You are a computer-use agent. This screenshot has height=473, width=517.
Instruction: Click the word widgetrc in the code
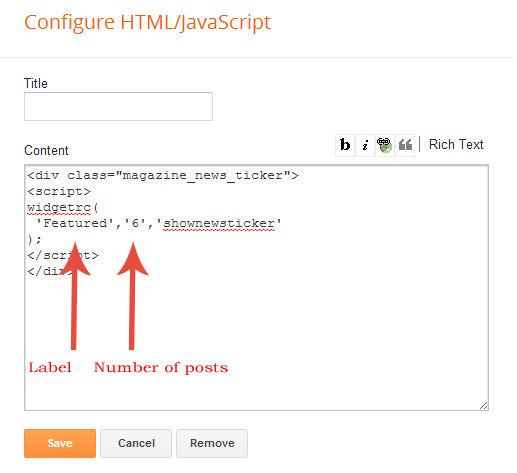pos(59,208)
